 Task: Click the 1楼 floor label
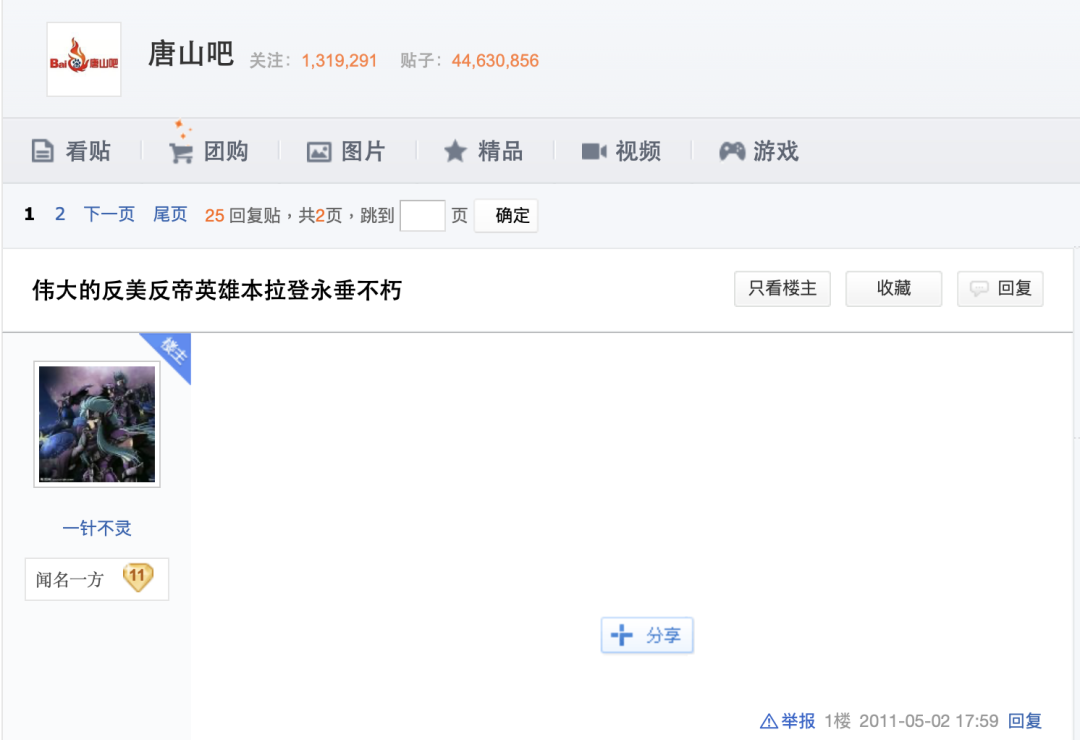[x=838, y=721]
